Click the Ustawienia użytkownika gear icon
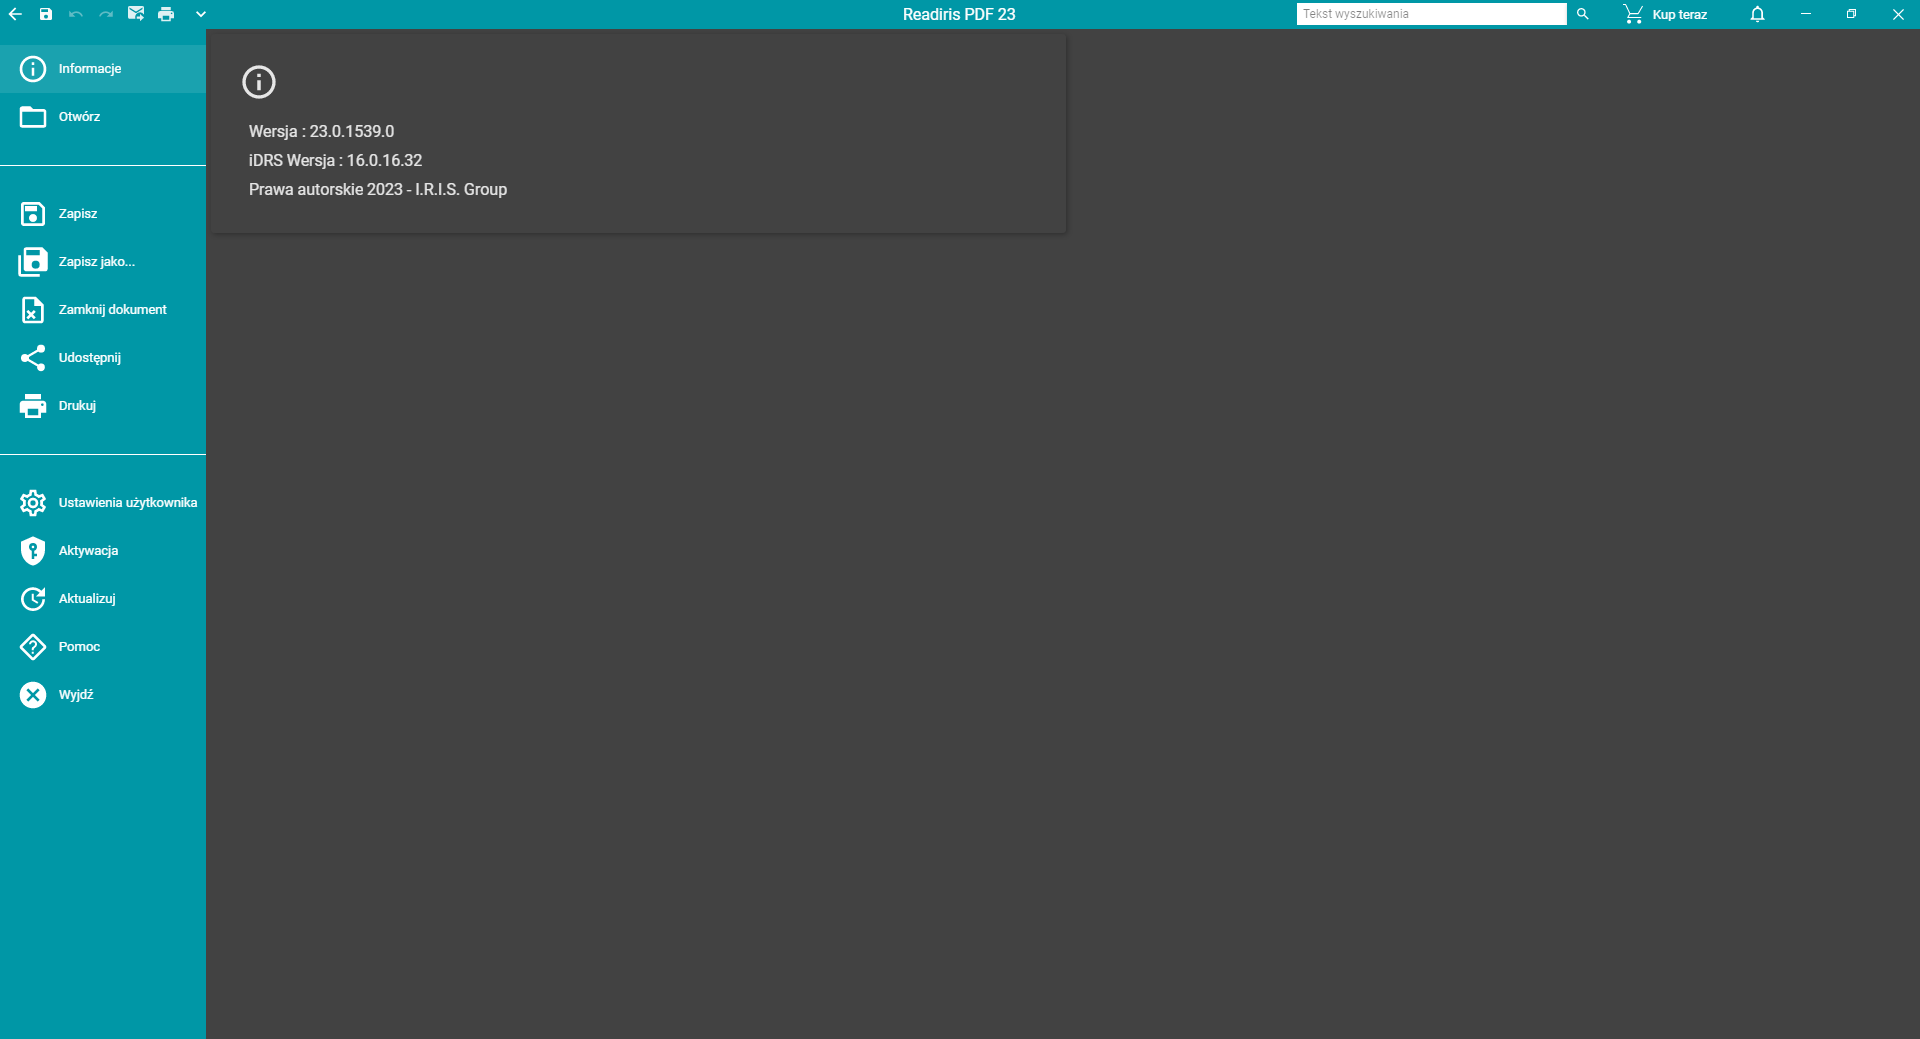 coord(33,503)
